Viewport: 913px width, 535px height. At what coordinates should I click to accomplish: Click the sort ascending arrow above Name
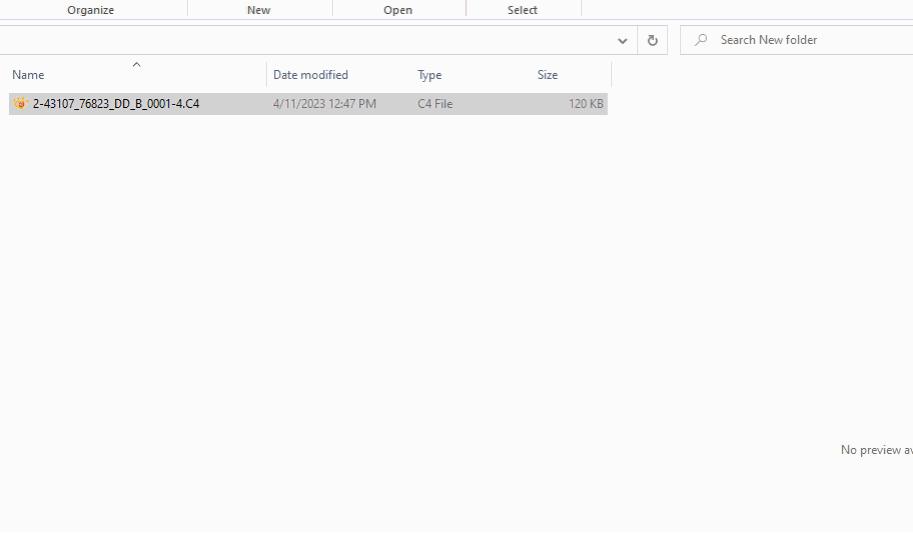coord(137,65)
